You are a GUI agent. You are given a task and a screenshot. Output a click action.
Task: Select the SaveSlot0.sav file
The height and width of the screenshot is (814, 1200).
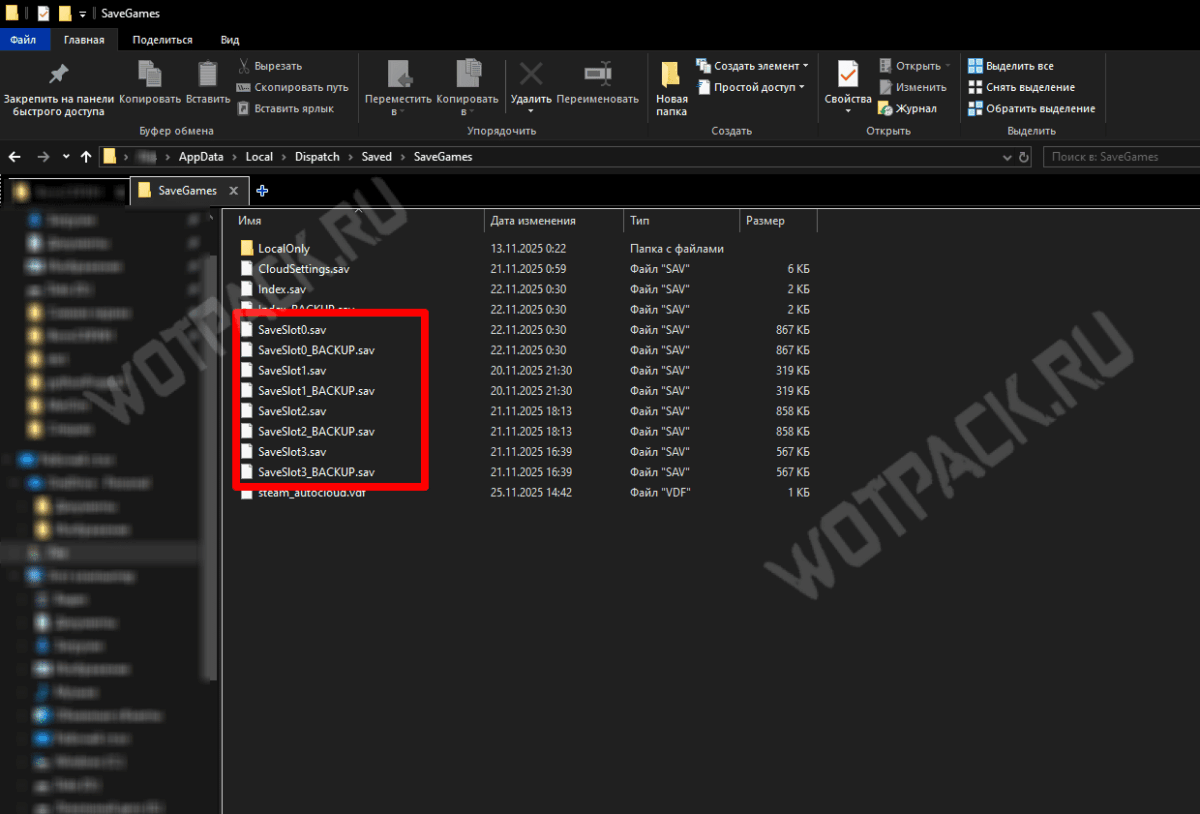[x=291, y=330]
